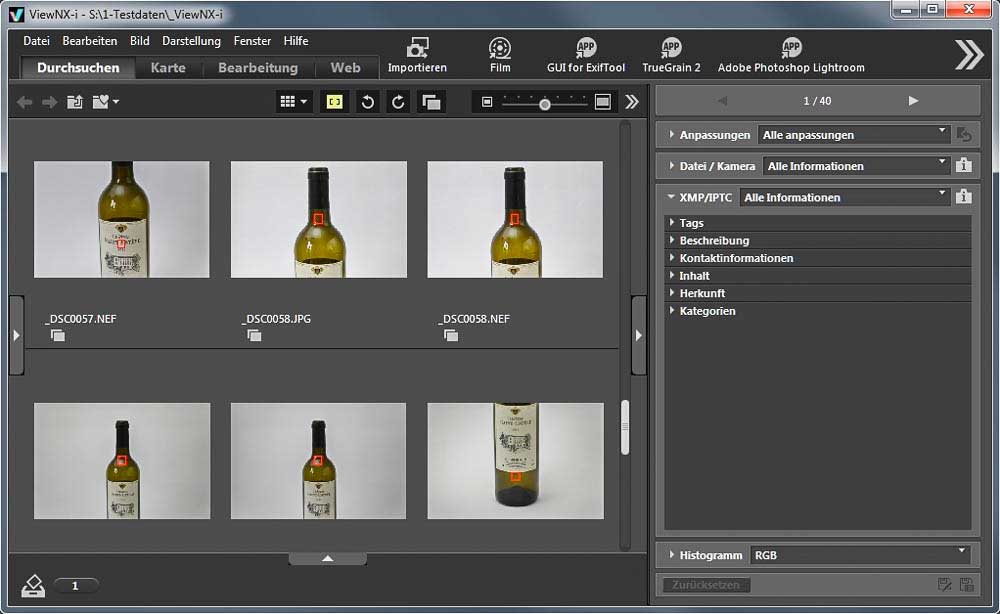Switch to the Karte tab
1000x614 pixels.
pyautogui.click(x=168, y=68)
